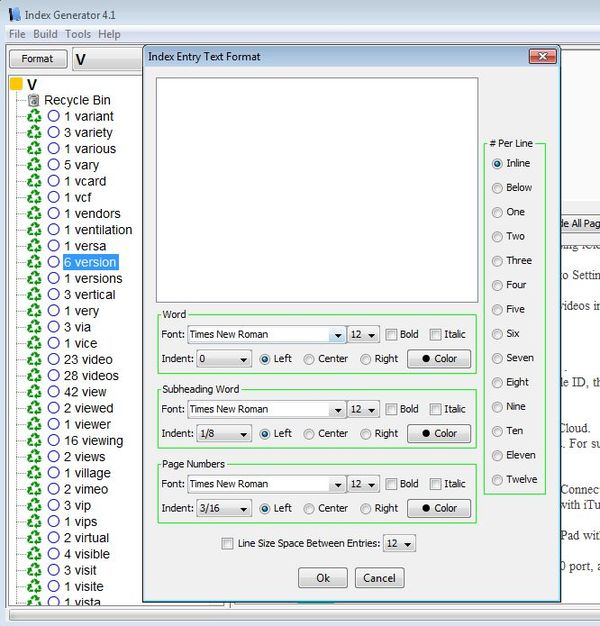Open Word Indent dropdown showing 0
This screenshot has width=600, height=626.
pos(224,359)
